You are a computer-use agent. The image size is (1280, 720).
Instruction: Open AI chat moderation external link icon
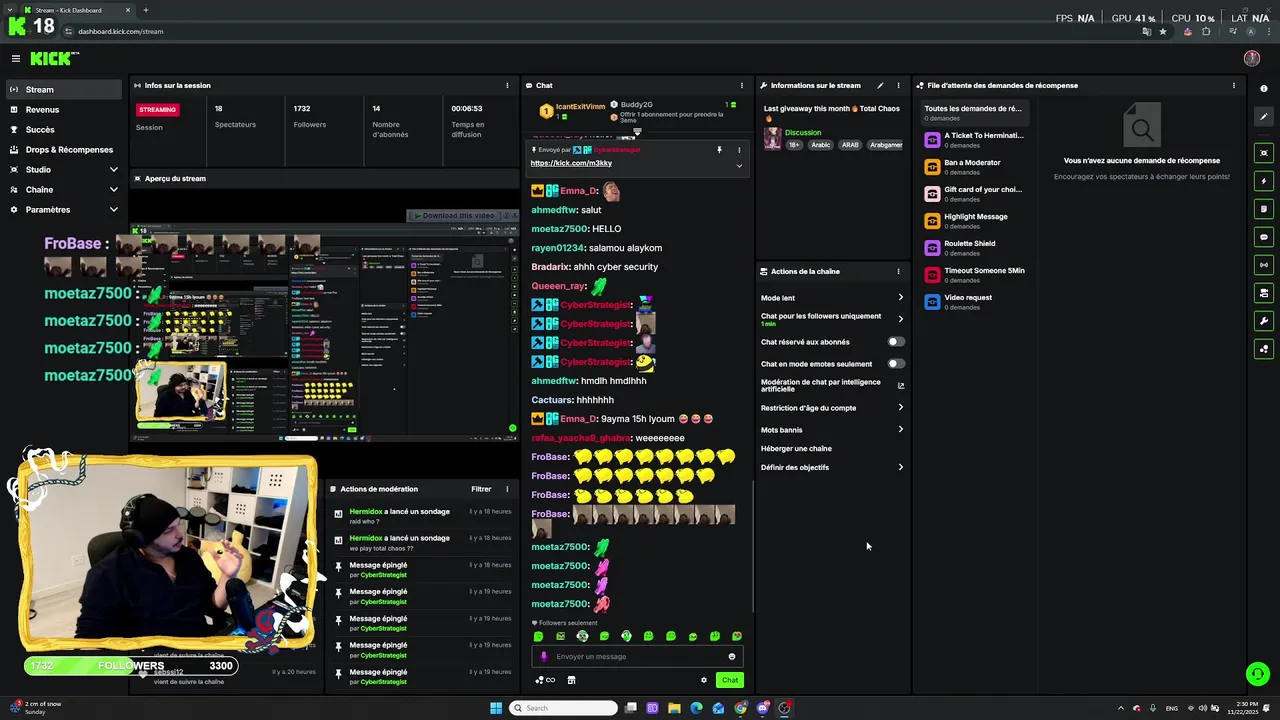tap(901, 385)
